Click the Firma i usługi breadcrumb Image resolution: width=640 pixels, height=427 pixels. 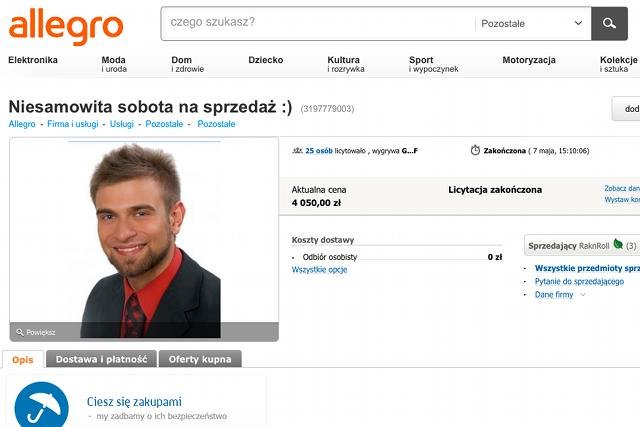(73, 124)
